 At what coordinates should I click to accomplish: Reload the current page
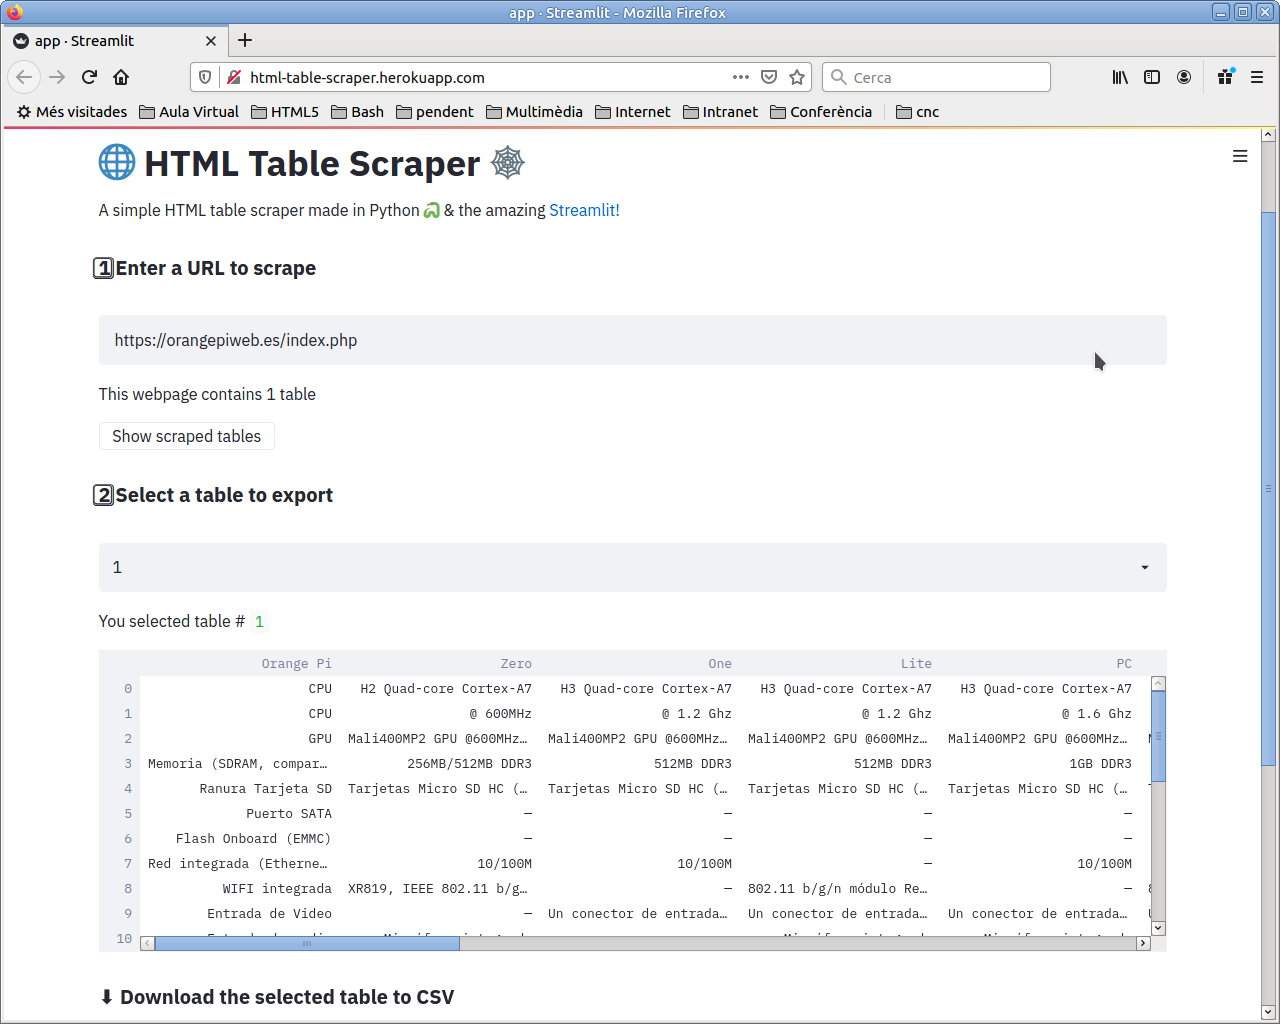pyautogui.click(x=89, y=77)
